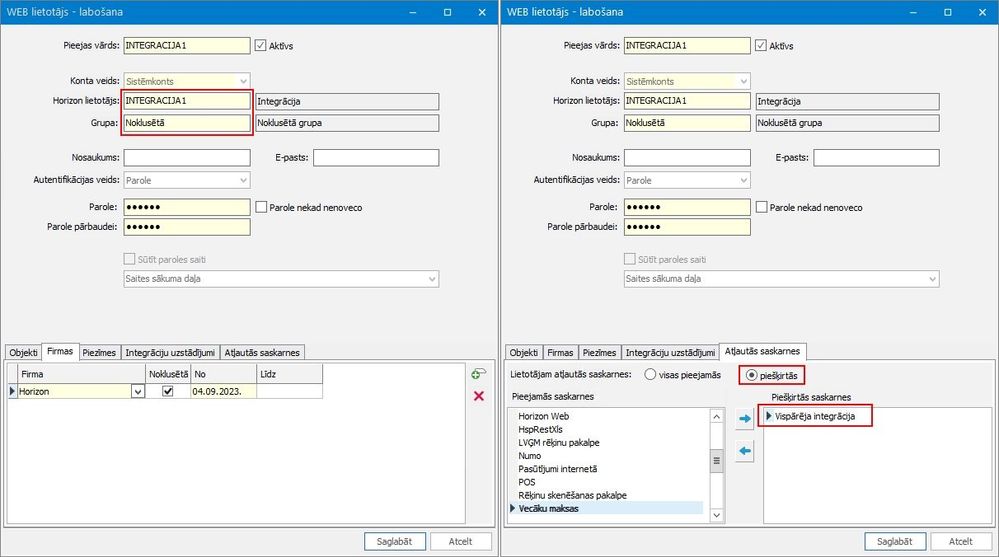
Task: Select Numo in available interfaces
Action: [529, 456]
